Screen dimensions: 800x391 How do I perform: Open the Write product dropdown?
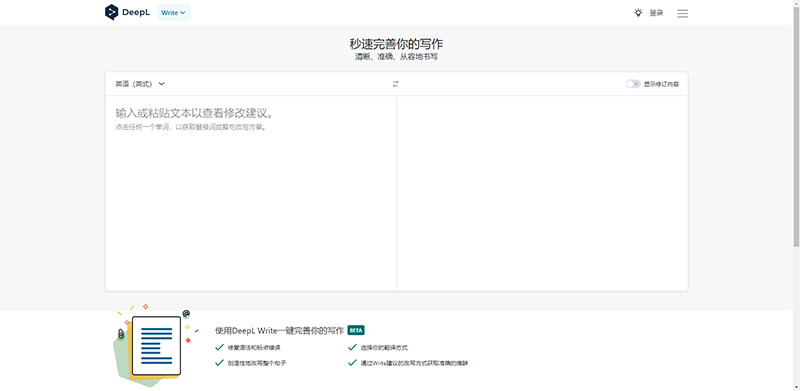pyautogui.click(x=173, y=13)
